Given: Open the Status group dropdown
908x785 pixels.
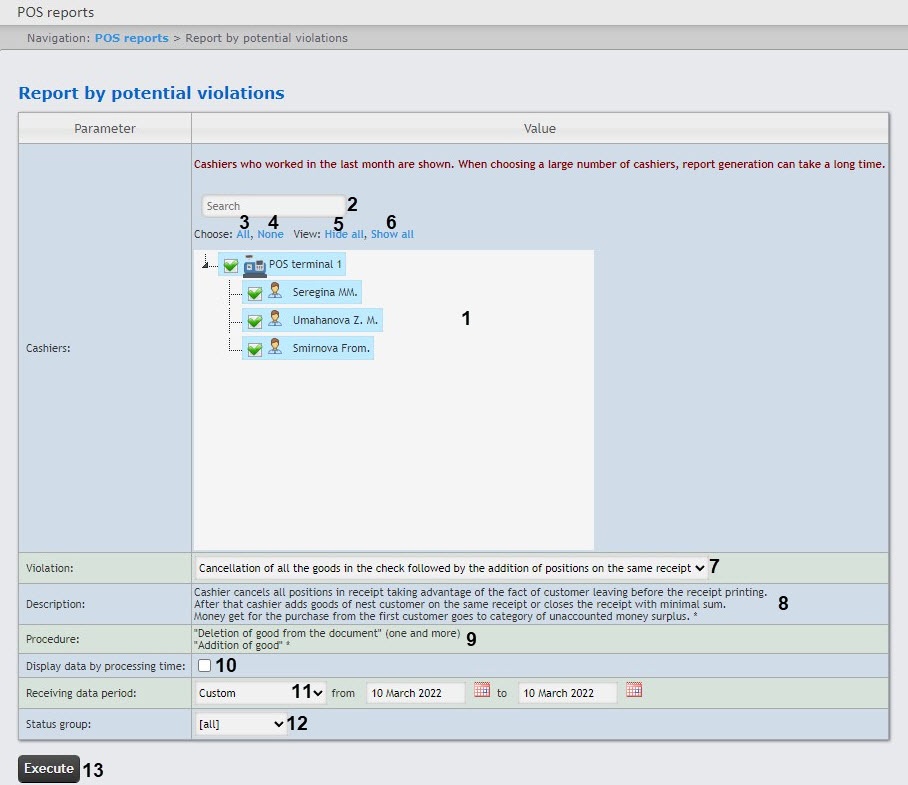Looking at the screenshot, I should pyautogui.click(x=241, y=725).
